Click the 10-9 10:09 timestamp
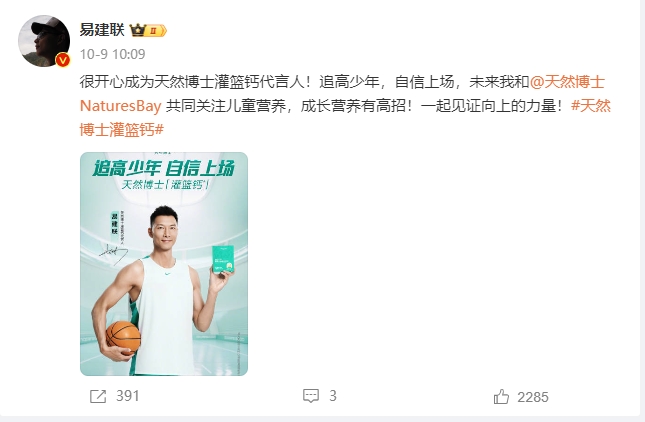Image resolution: width=645 pixels, height=422 pixels. [x=112, y=54]
